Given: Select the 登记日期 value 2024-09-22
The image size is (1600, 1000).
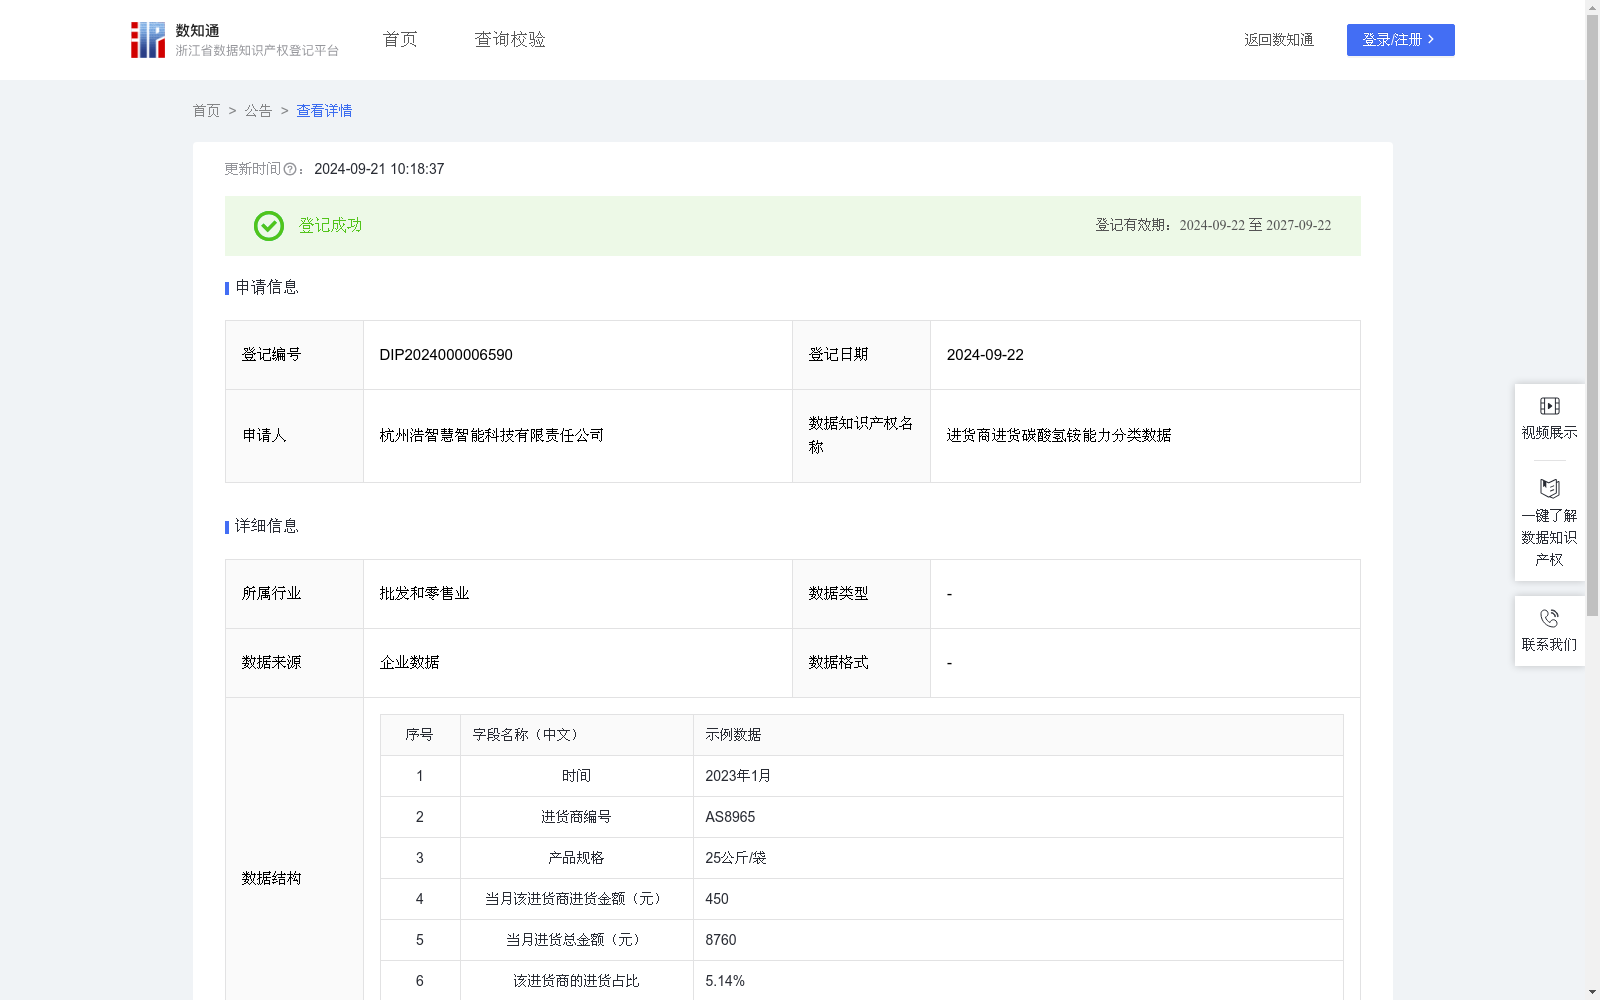Looking at the screenshot, I should [985, 355].
